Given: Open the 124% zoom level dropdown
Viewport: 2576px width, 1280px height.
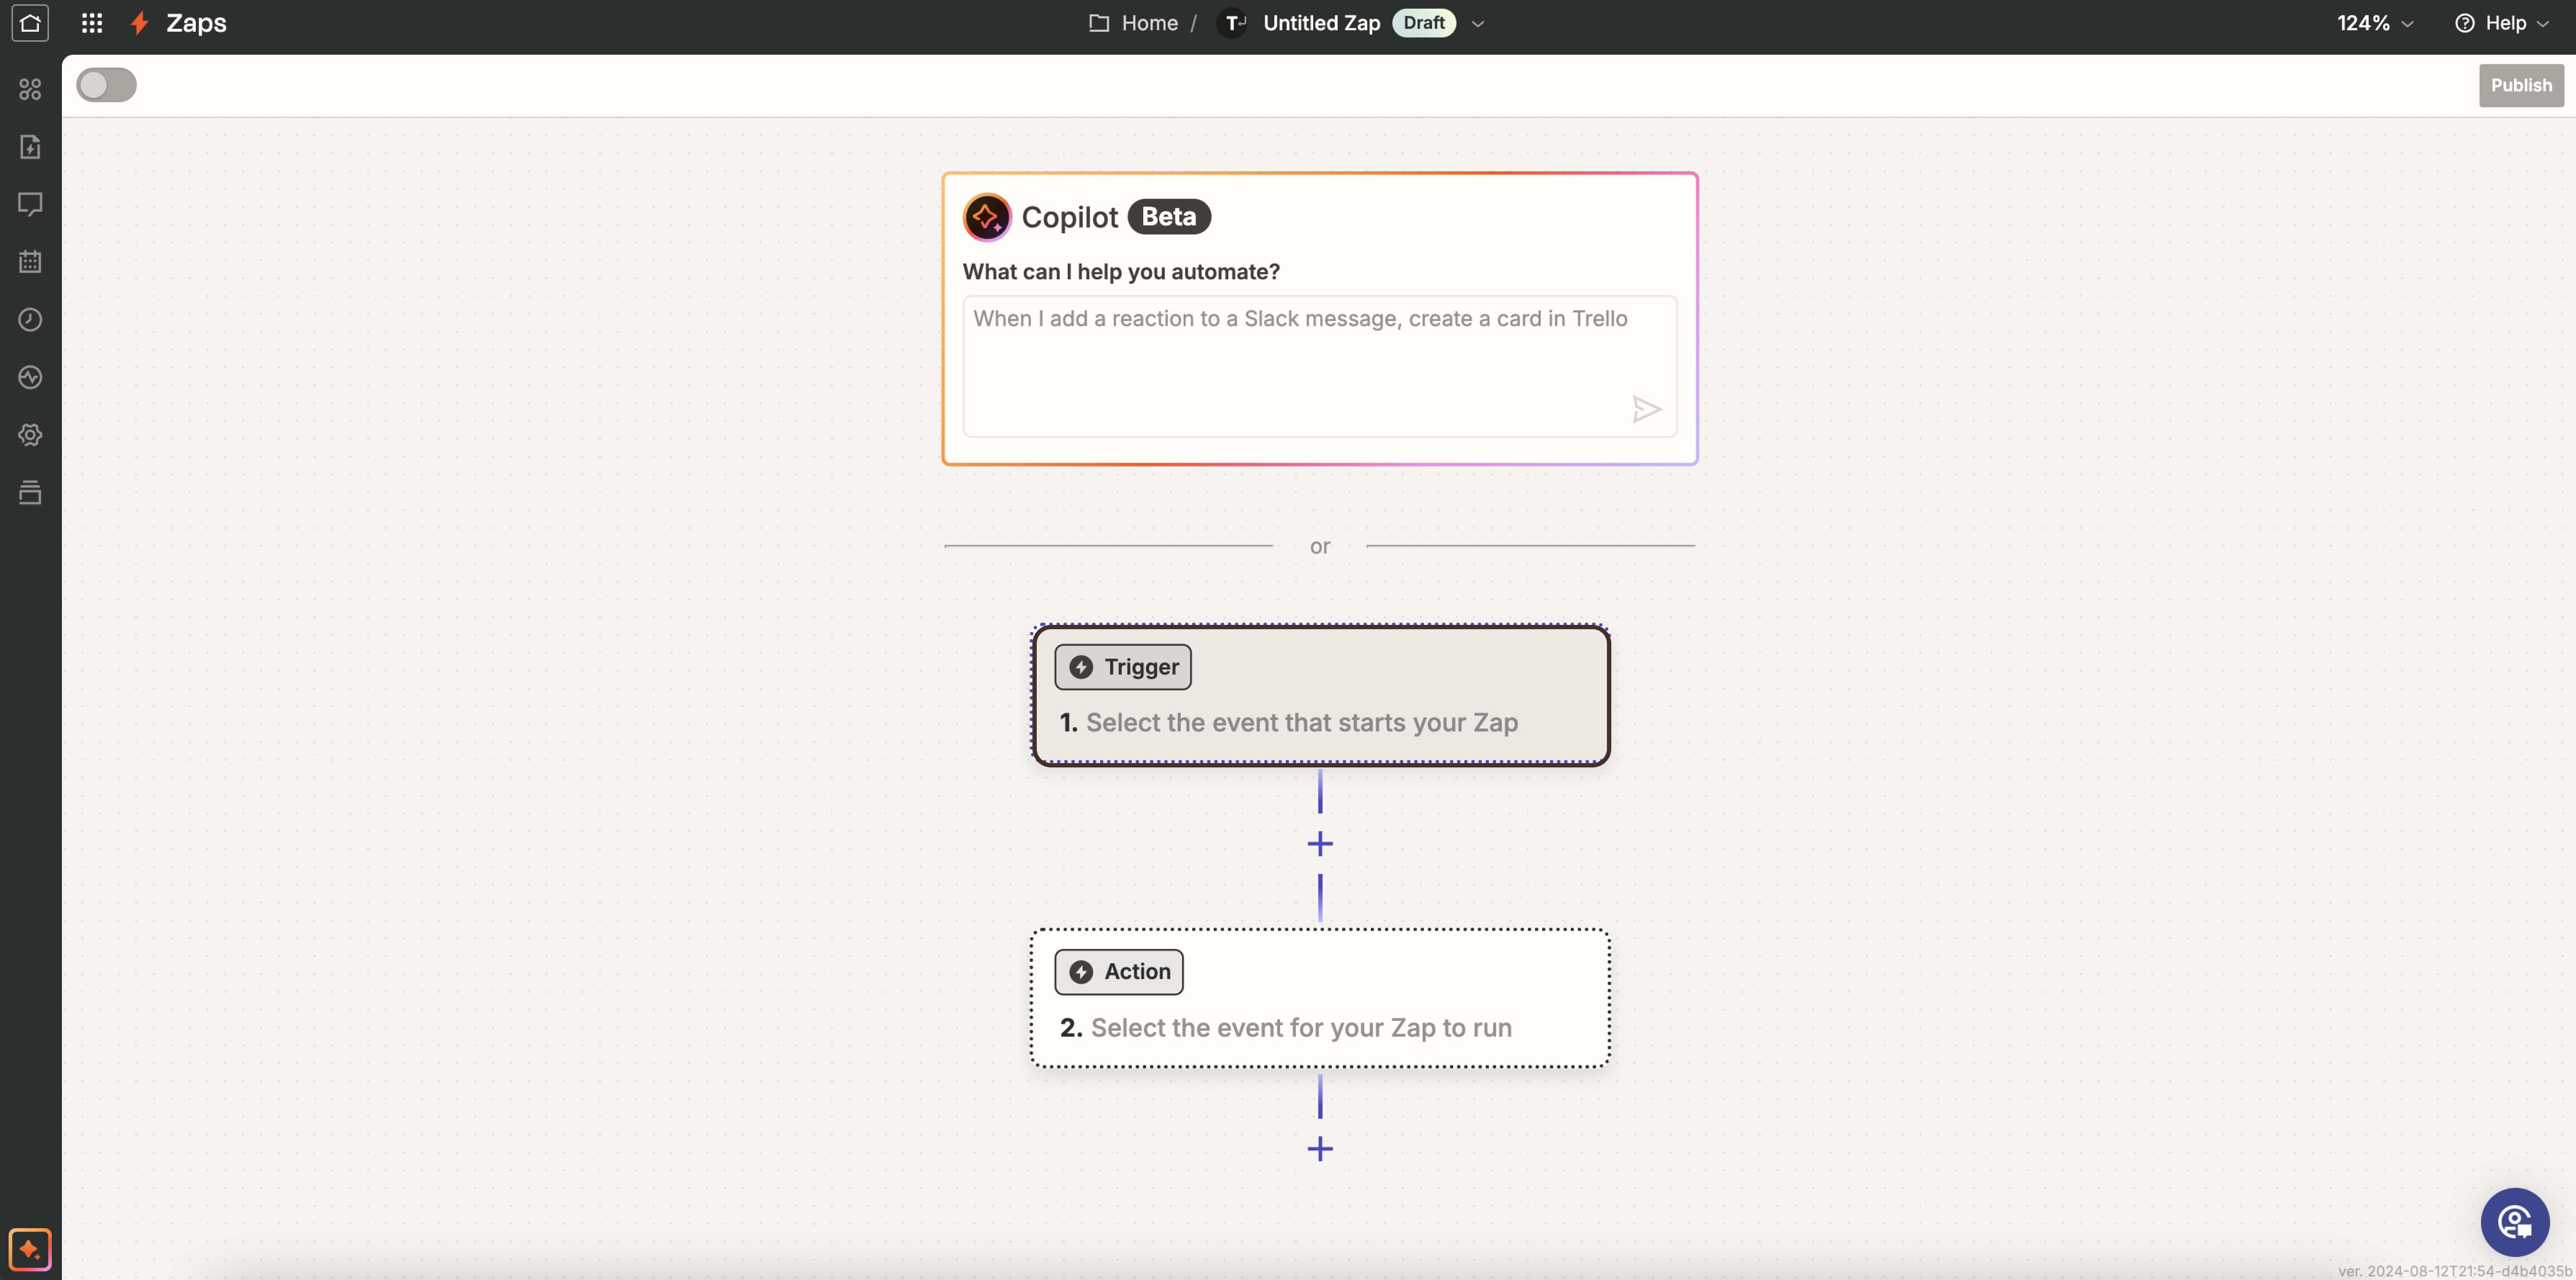Looking at the screenshot, I should click(x=2375, y=23).
